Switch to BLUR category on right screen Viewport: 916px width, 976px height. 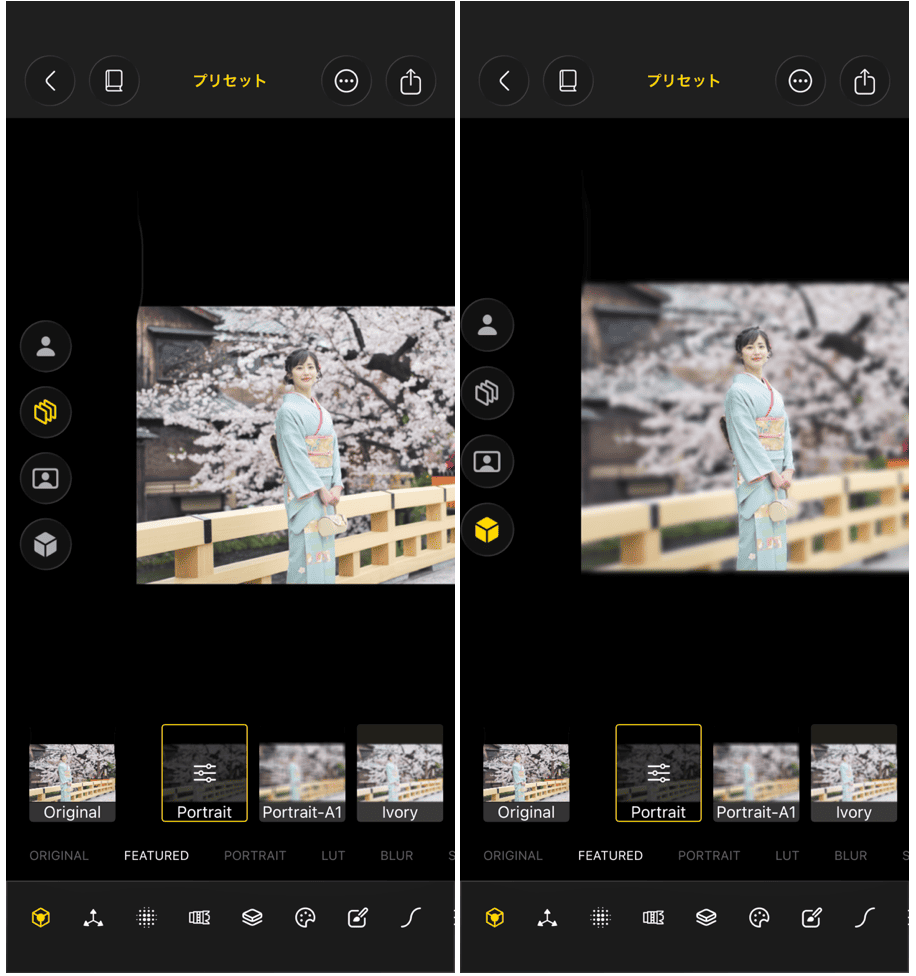tap(851, 856)
